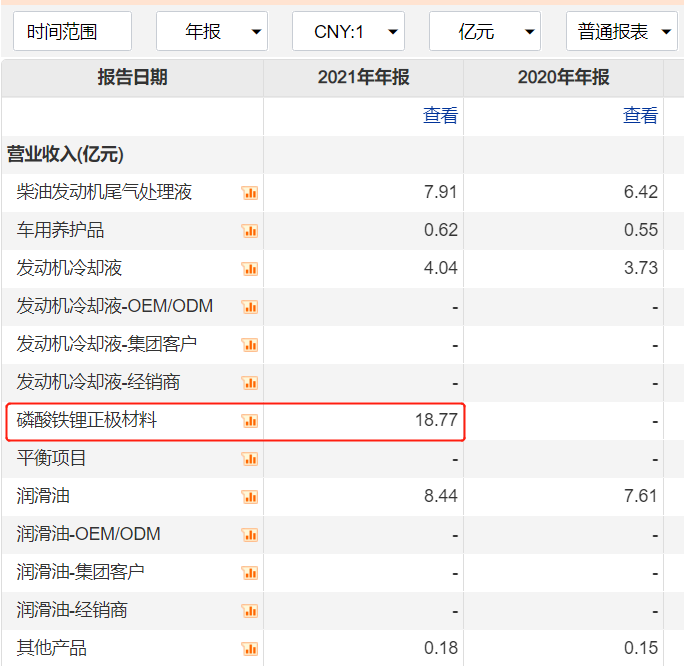Open 查看 link under 2020年年报
The height and width of the screenshot is (666, 684).
point(640,116)
